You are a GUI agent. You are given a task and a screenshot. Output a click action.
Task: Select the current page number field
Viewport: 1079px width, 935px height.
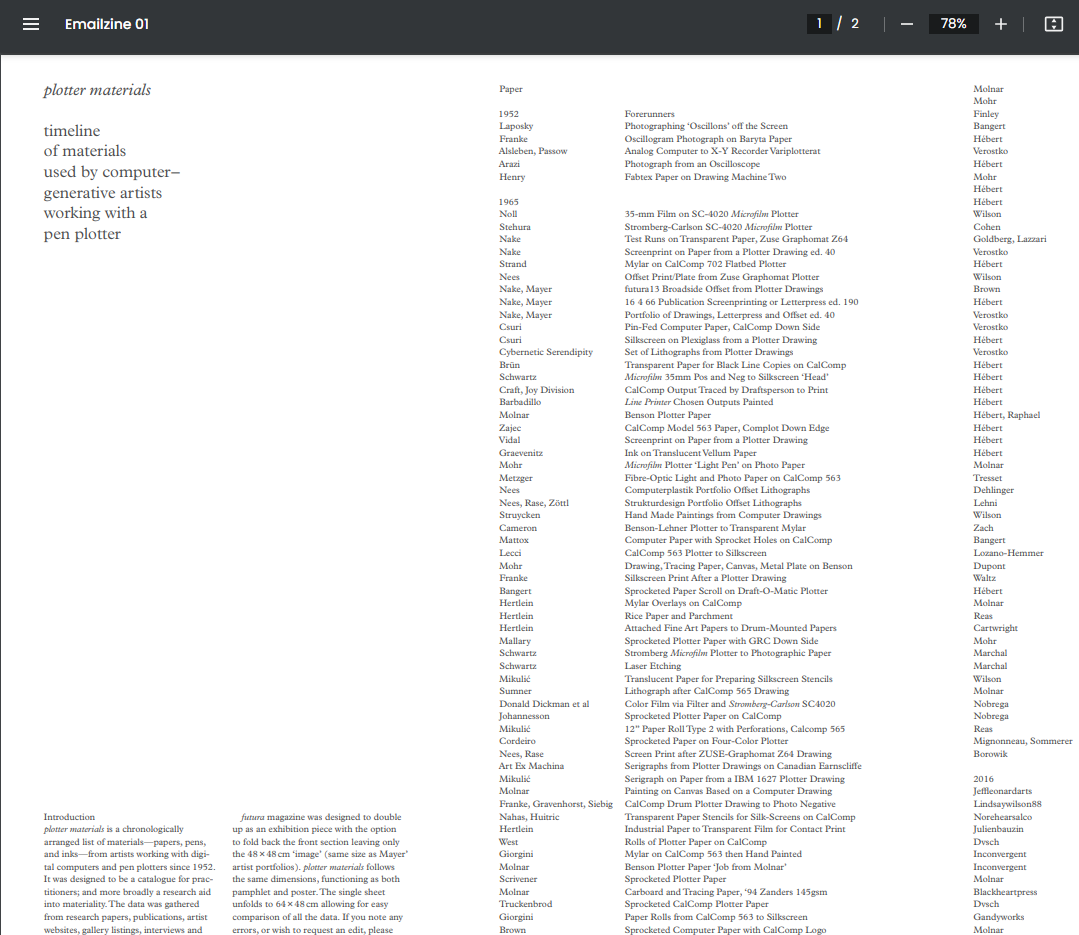point(819,23)
